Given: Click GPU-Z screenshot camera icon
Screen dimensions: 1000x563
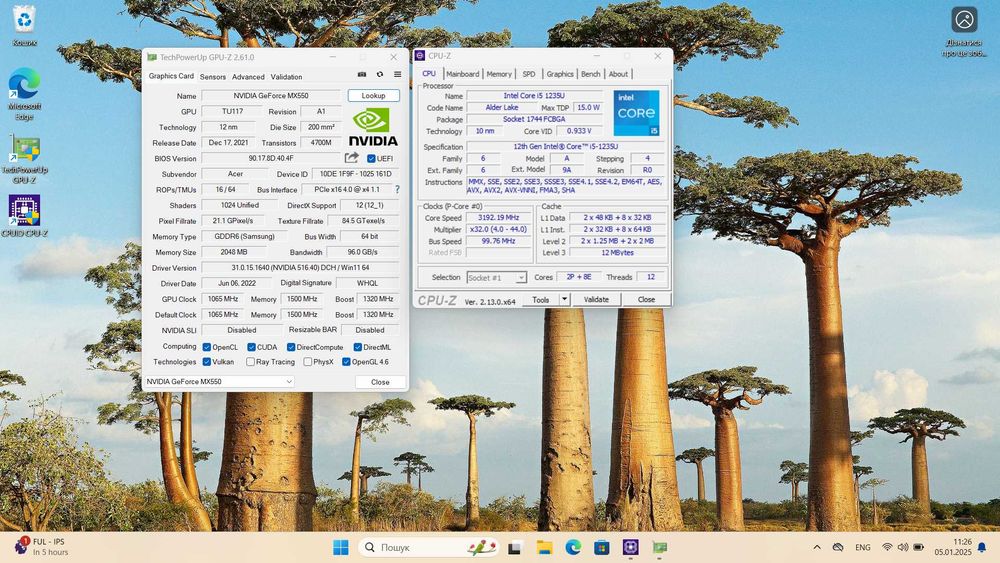Looking at the screenshot, I should 362,75.
